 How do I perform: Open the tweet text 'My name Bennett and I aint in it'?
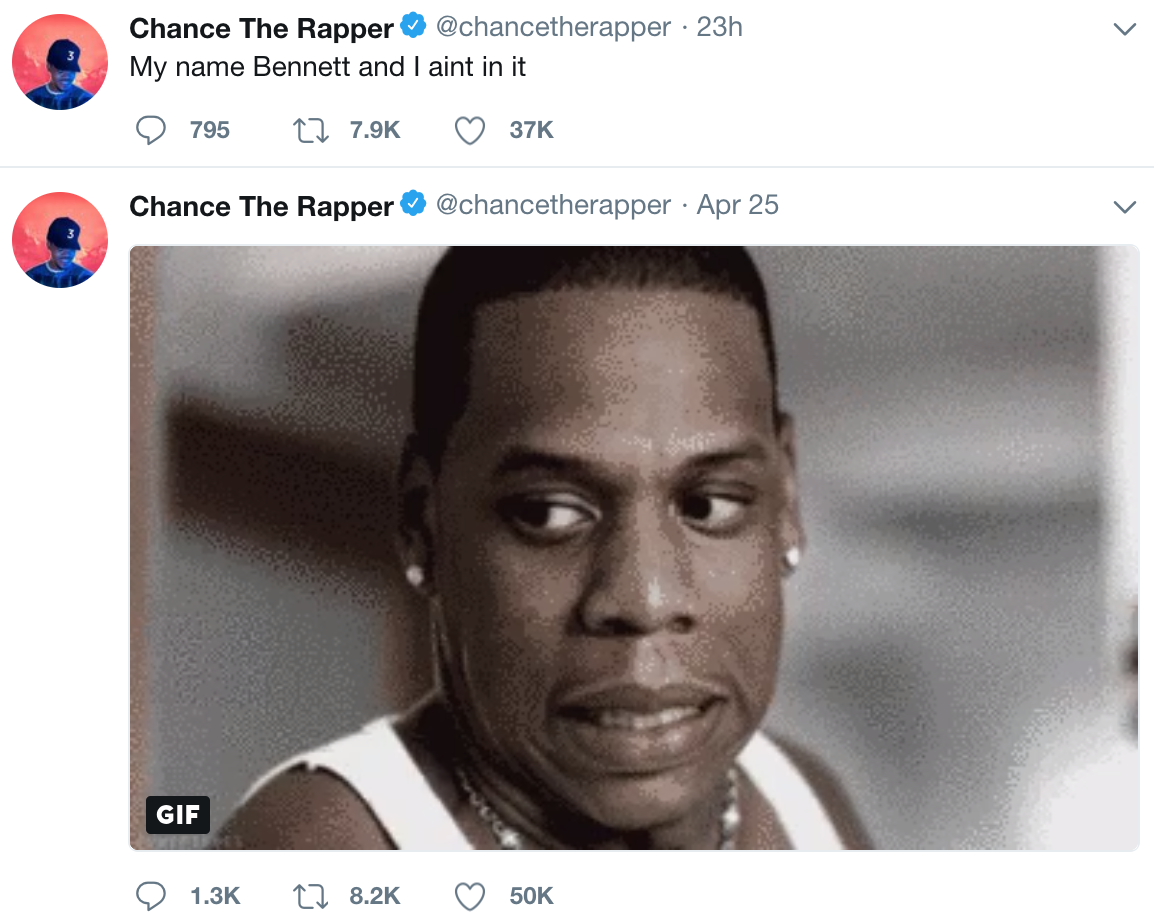328,67
